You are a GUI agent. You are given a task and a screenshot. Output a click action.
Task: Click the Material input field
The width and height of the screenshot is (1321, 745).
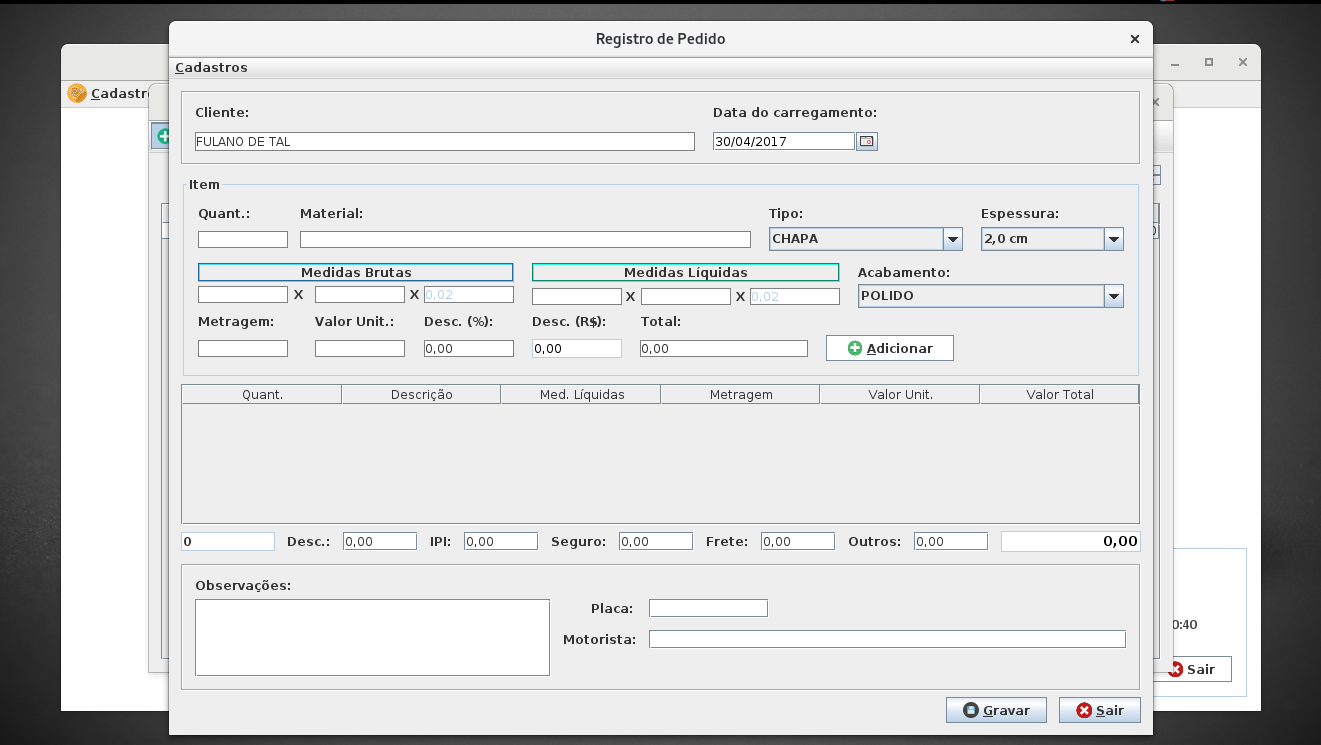click(x=525, y=239)
